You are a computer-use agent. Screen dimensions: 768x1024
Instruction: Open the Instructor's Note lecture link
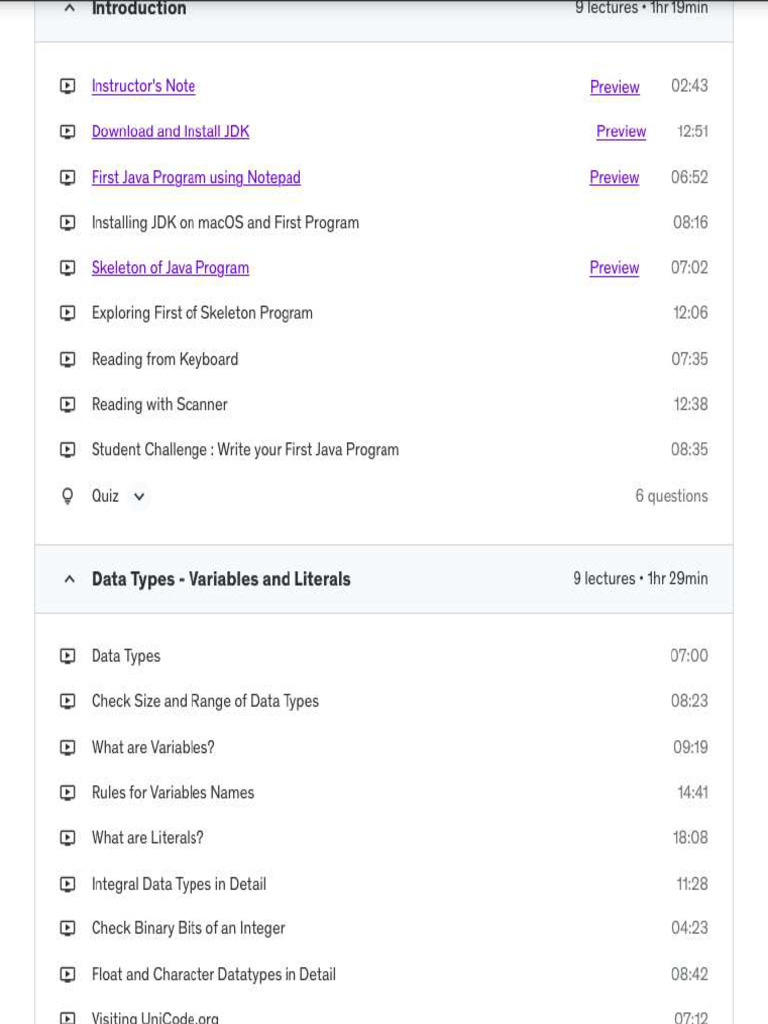[143, 86]
